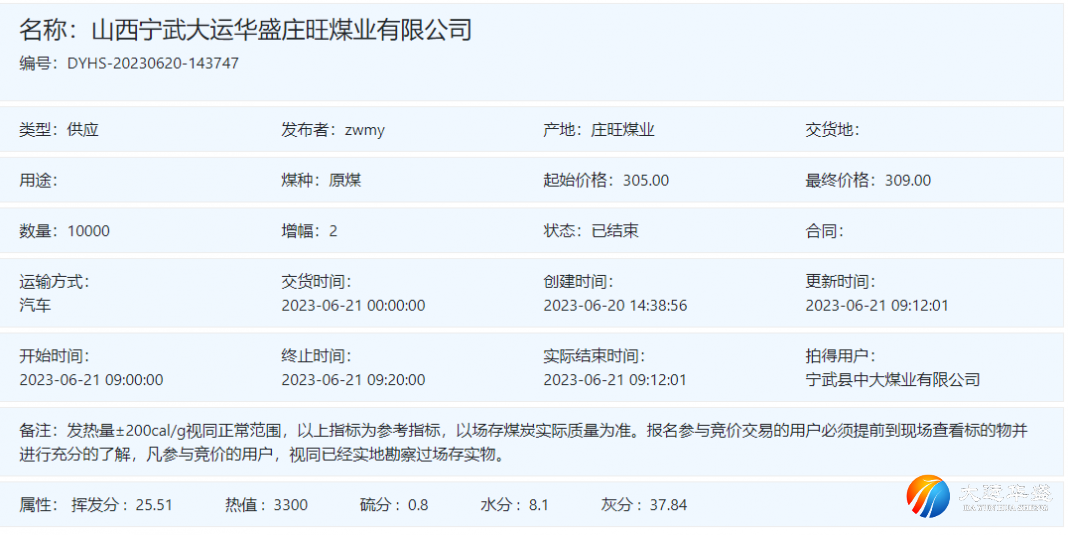Click the scheduled end time 2023-06-21 09:20:00

353,380
